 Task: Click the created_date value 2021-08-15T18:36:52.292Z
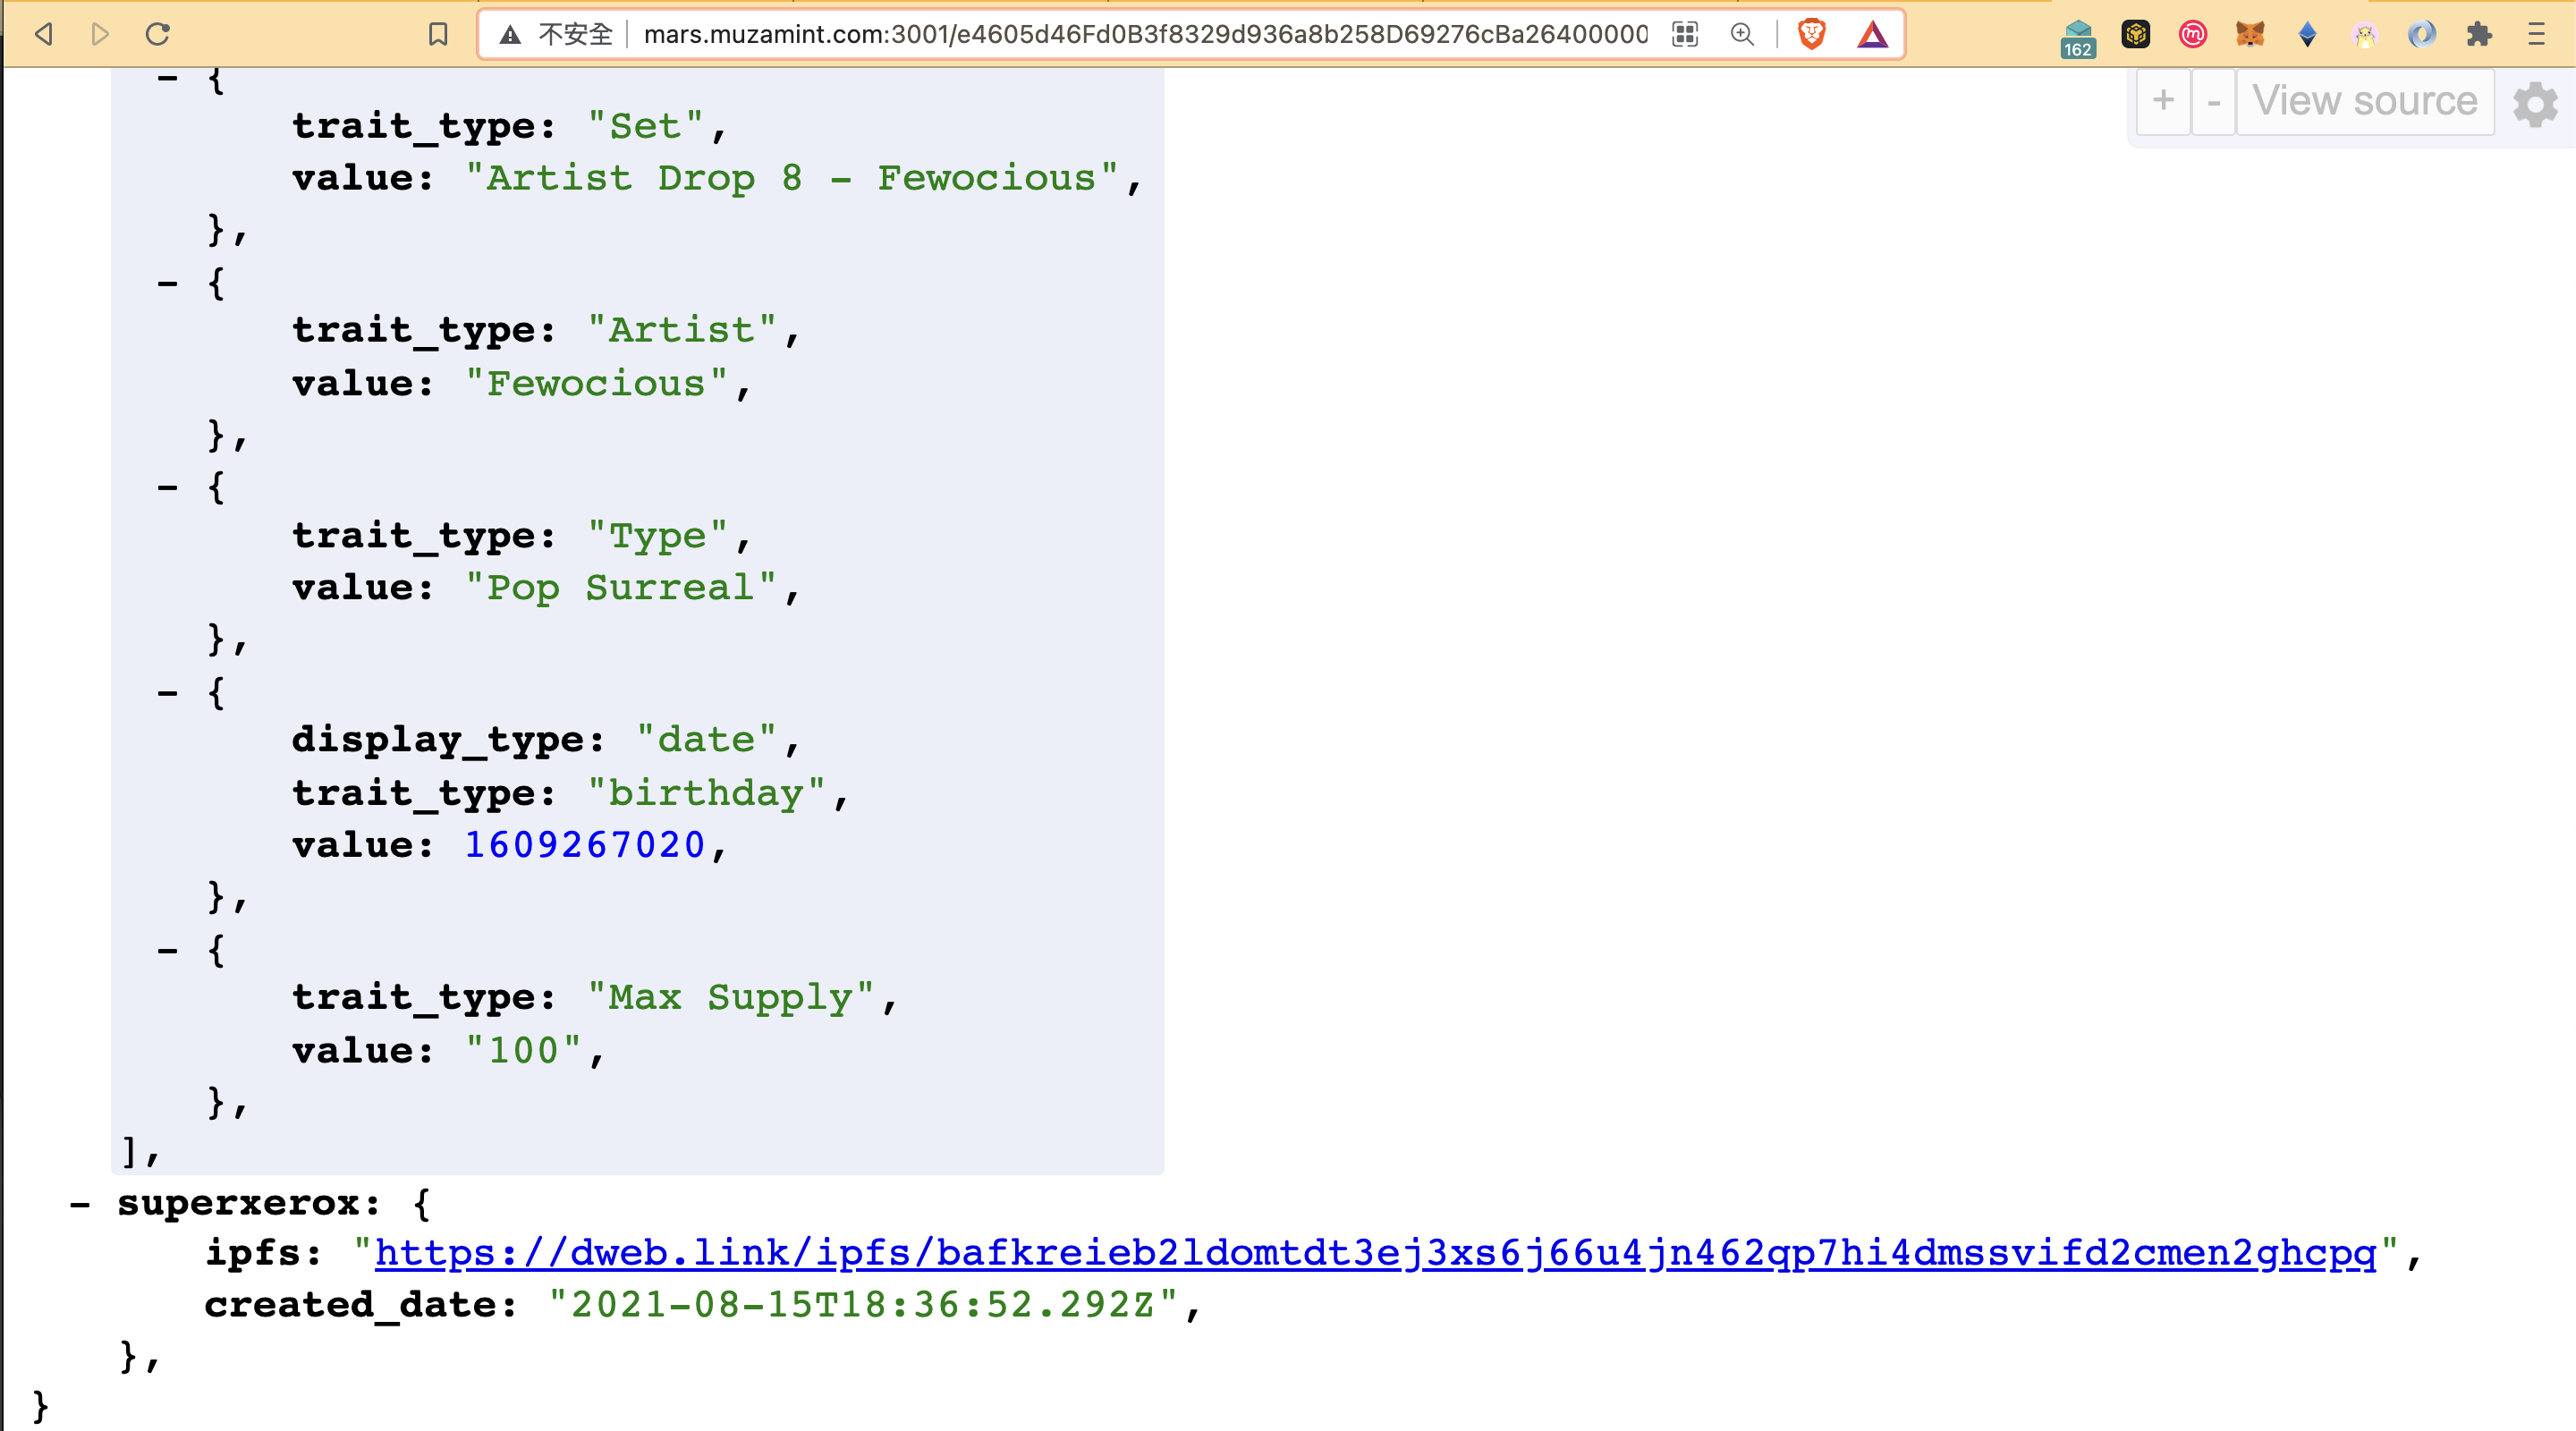[863, 1305]
